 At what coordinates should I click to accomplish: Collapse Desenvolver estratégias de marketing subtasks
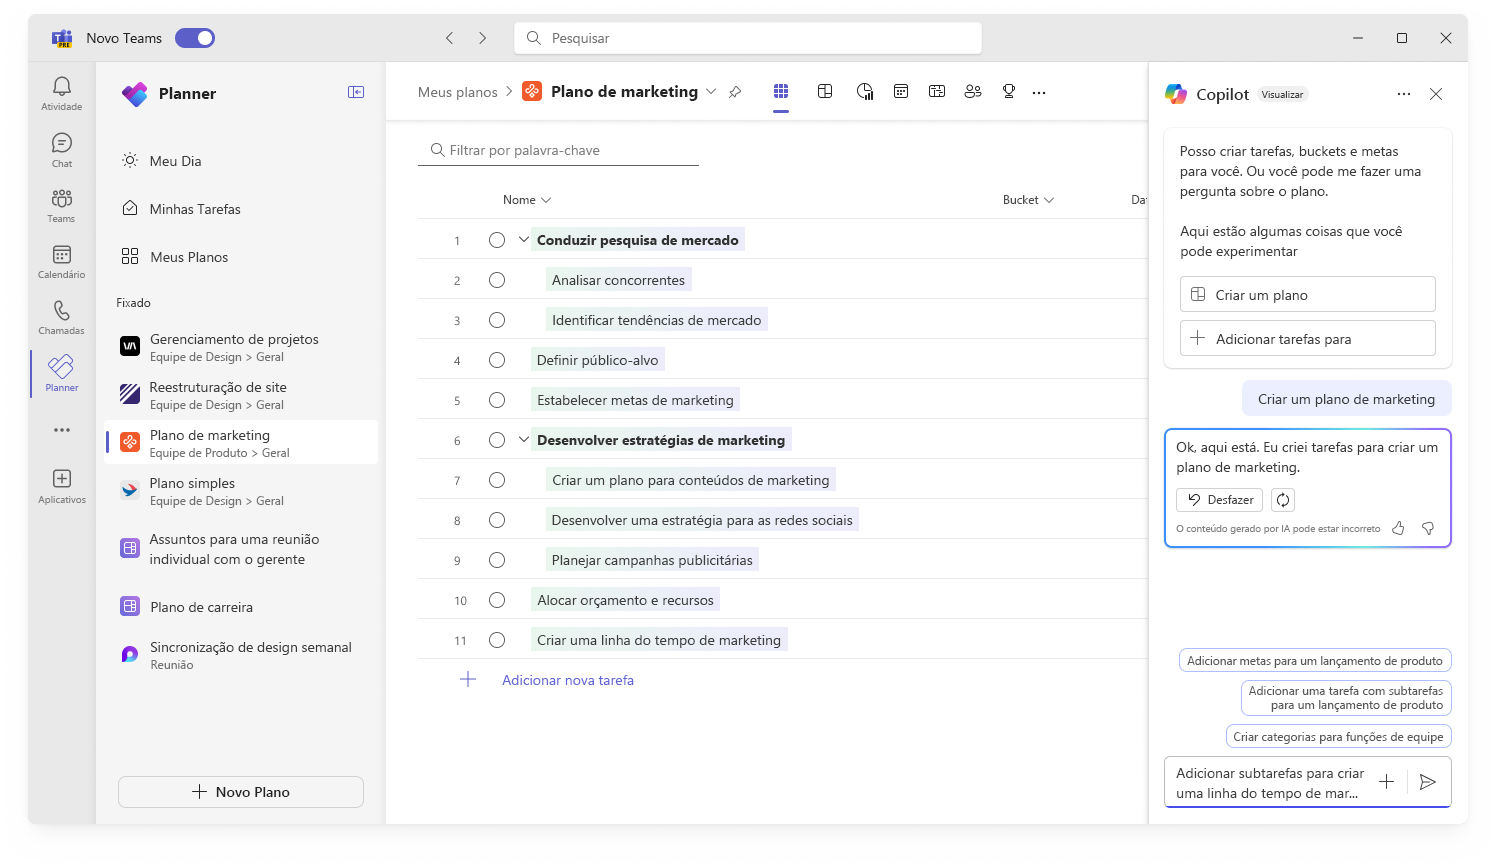[x=524, y=440]
